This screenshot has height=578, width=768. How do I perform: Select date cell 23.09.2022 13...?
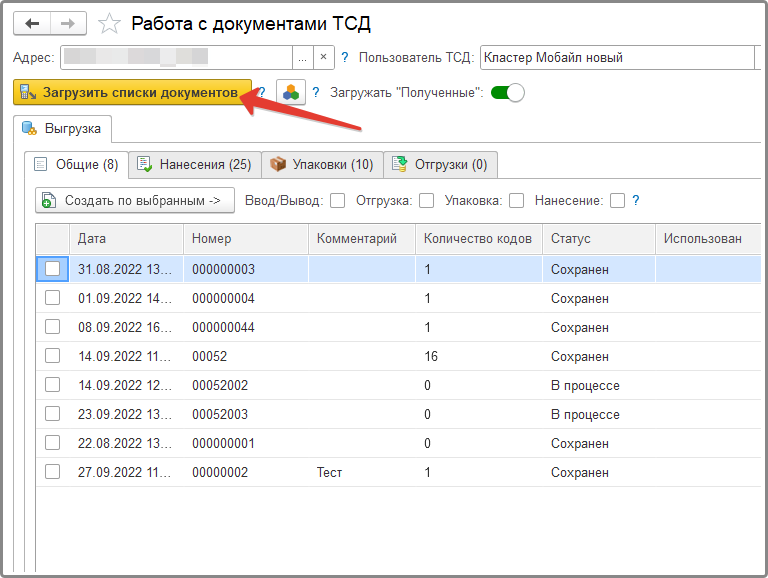click(126, 414)
